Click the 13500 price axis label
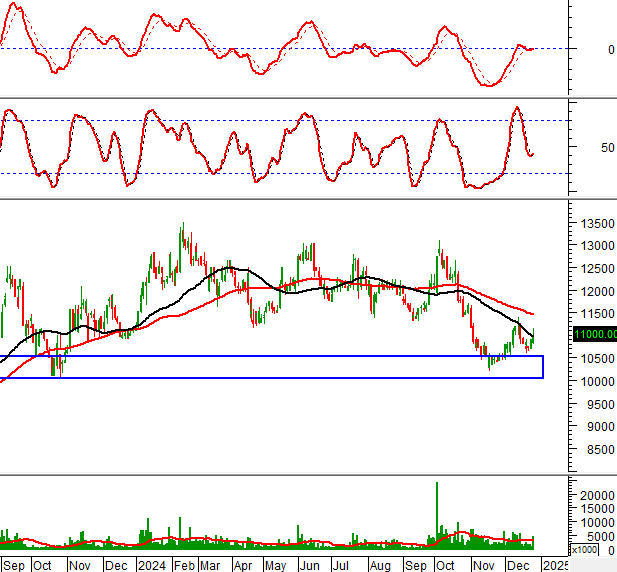Image resolution: width=617 pixels, height=572 pixels. point(594,223)
